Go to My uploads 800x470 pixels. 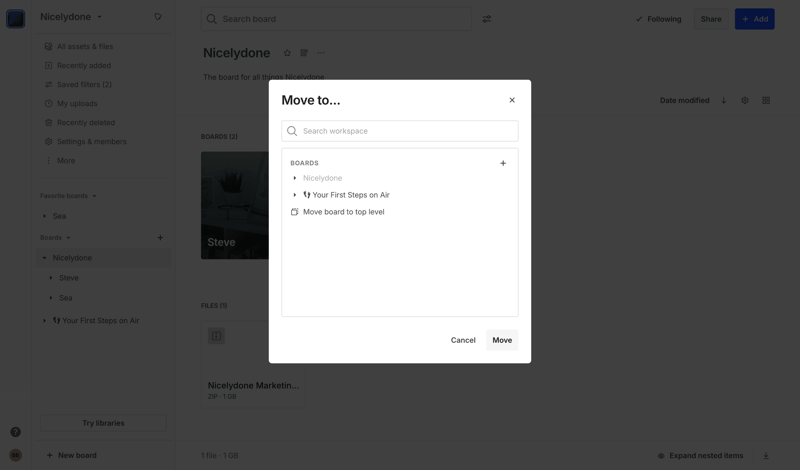(71, 104)
